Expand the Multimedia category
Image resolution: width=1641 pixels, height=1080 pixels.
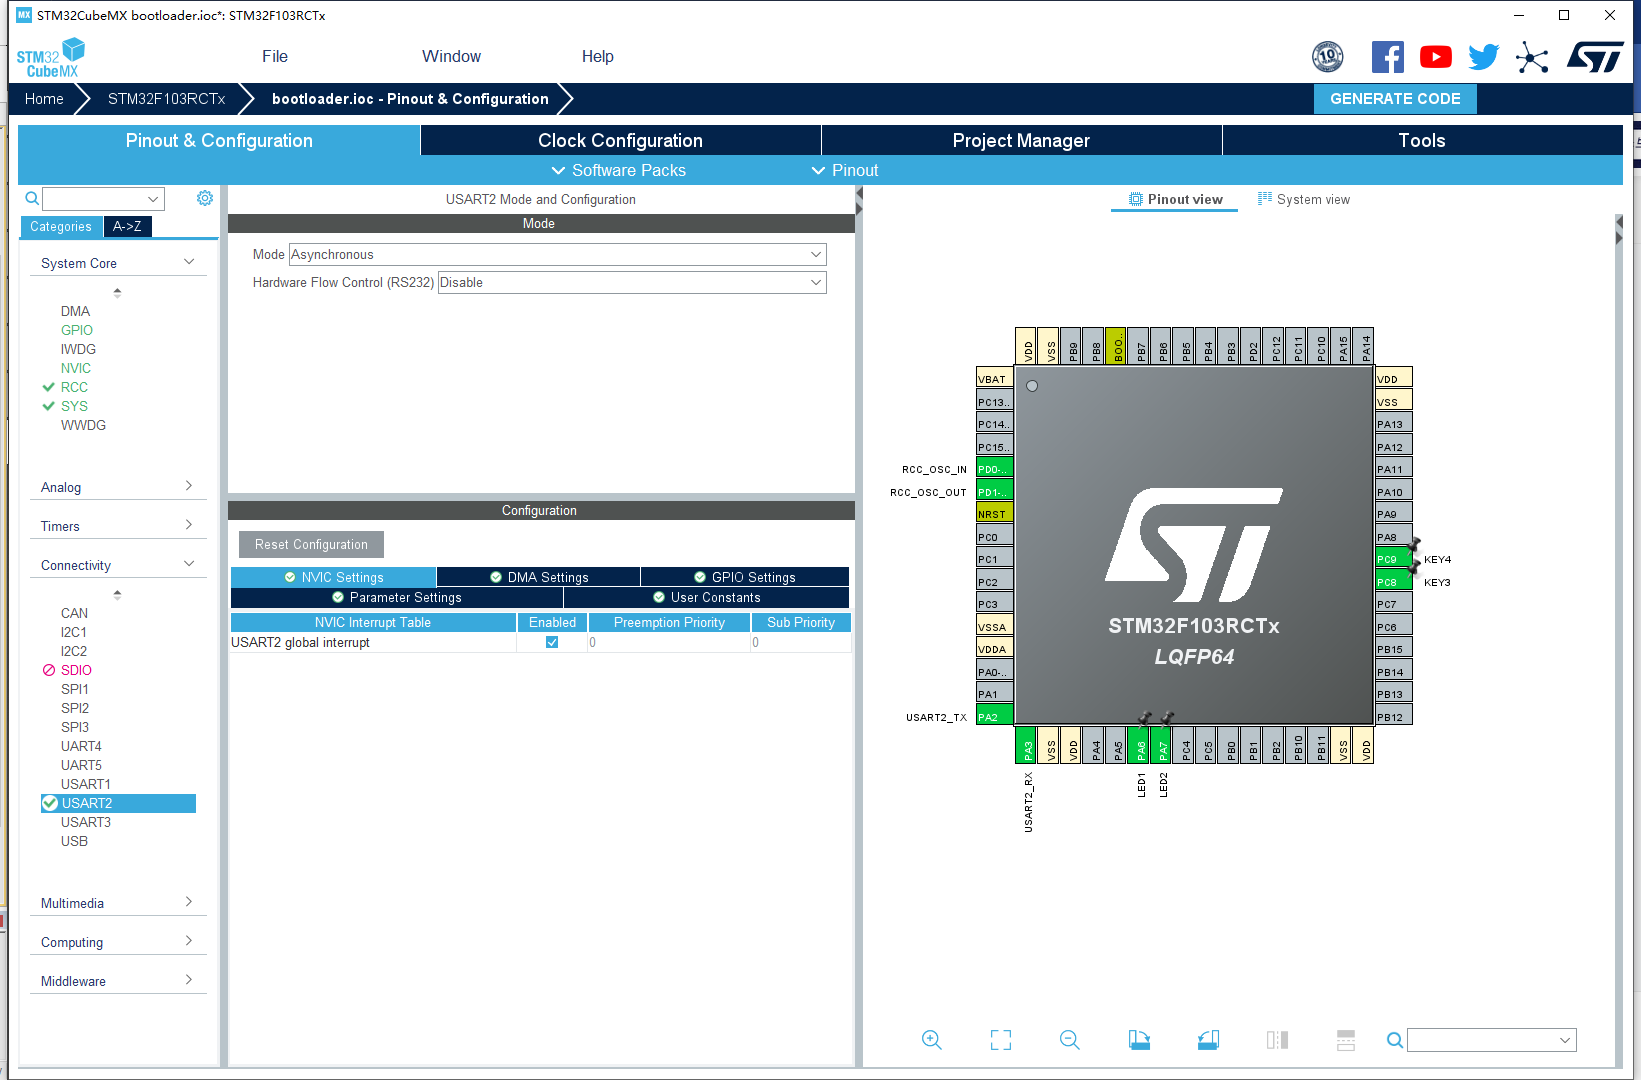[x=118, y=903]
